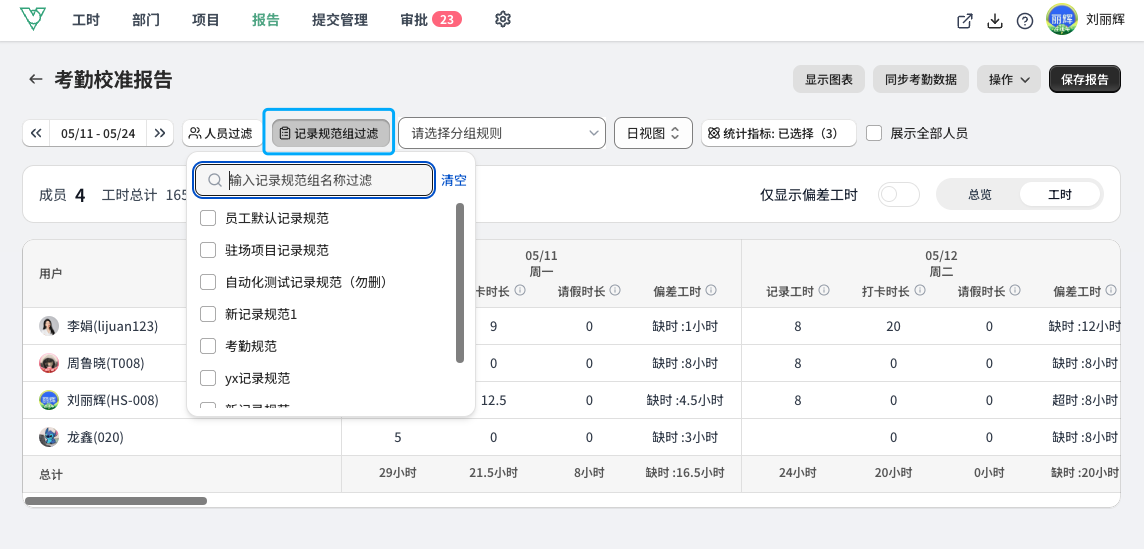Enable the 展示全部人员 checkbox

pyautogui.click(x=874, y=133)
